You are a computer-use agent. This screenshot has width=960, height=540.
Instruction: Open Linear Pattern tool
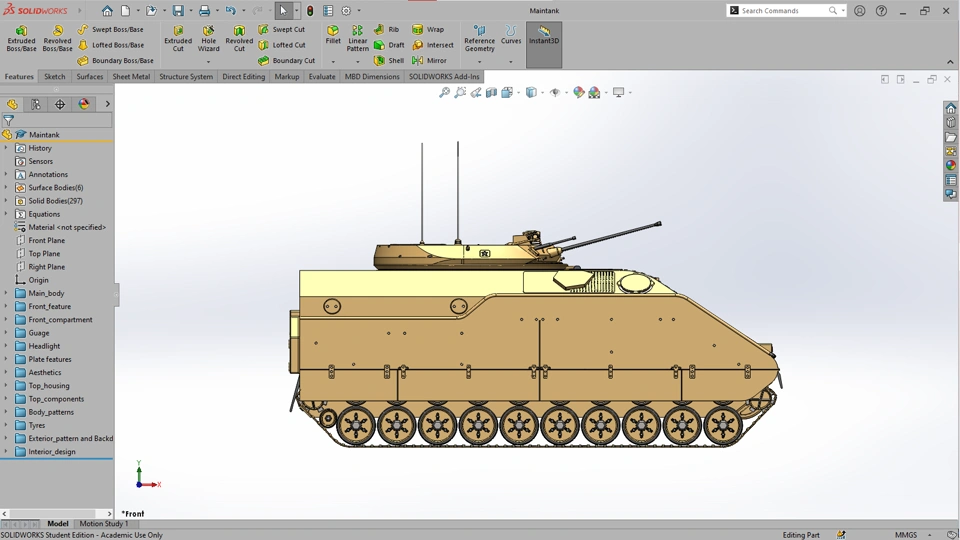pos(358,39)
